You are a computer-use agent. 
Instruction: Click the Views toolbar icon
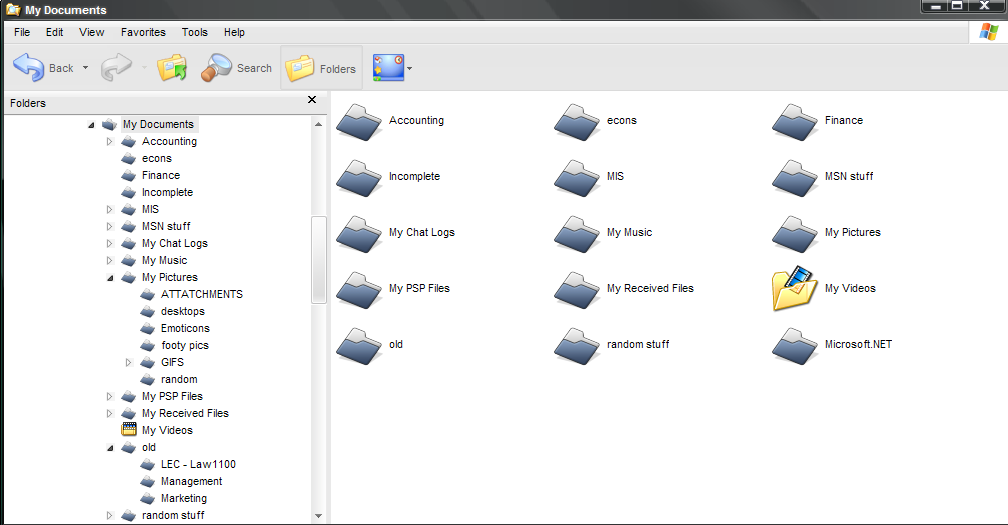point(387,68)
